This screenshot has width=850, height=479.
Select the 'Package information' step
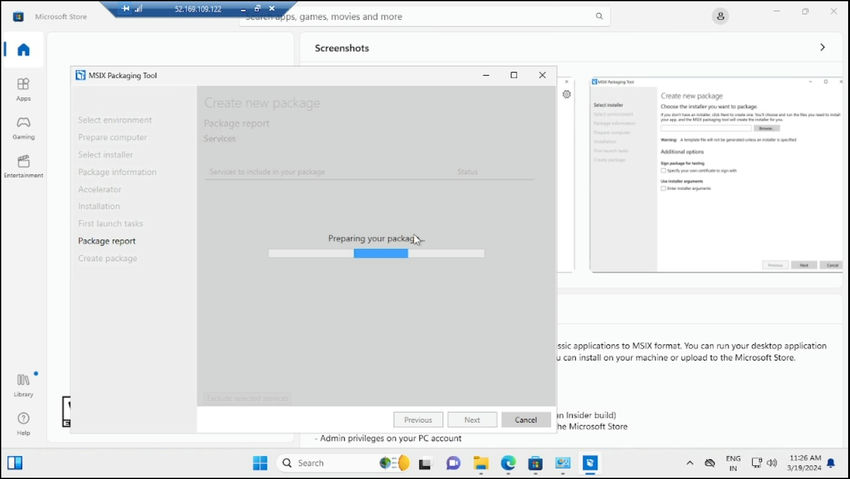[x=117, y=172]
